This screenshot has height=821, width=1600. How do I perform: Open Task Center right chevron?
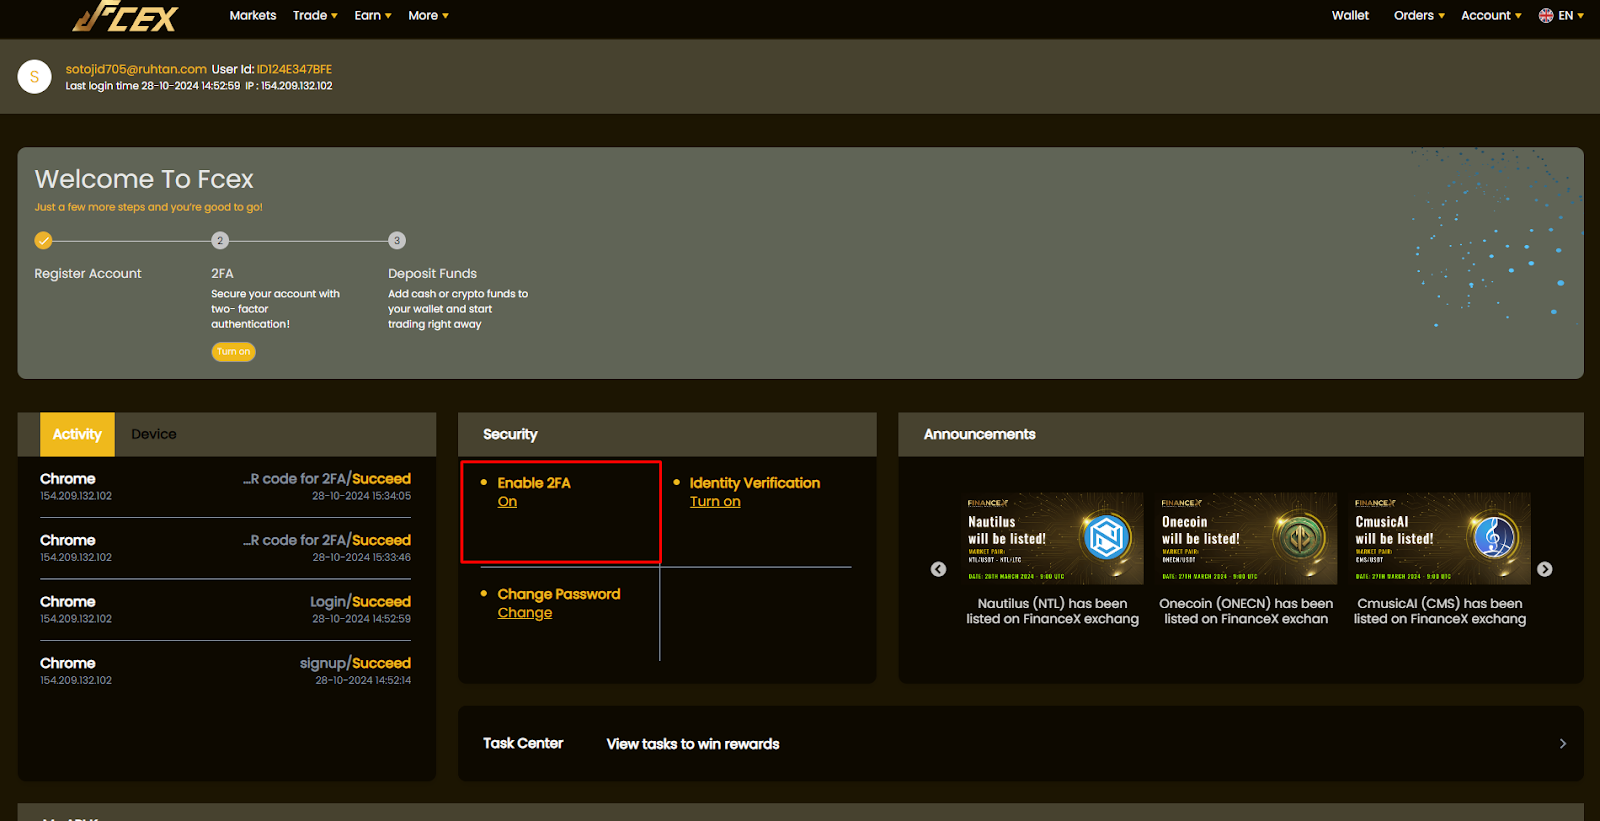click(1563, 744)
